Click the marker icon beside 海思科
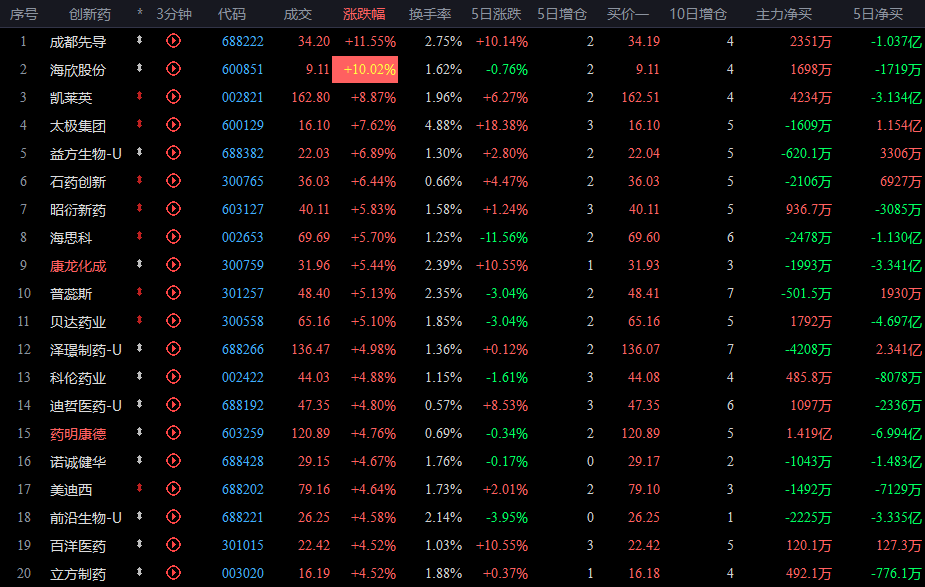This screenshot has height=587, width=925. click(140, 236)
